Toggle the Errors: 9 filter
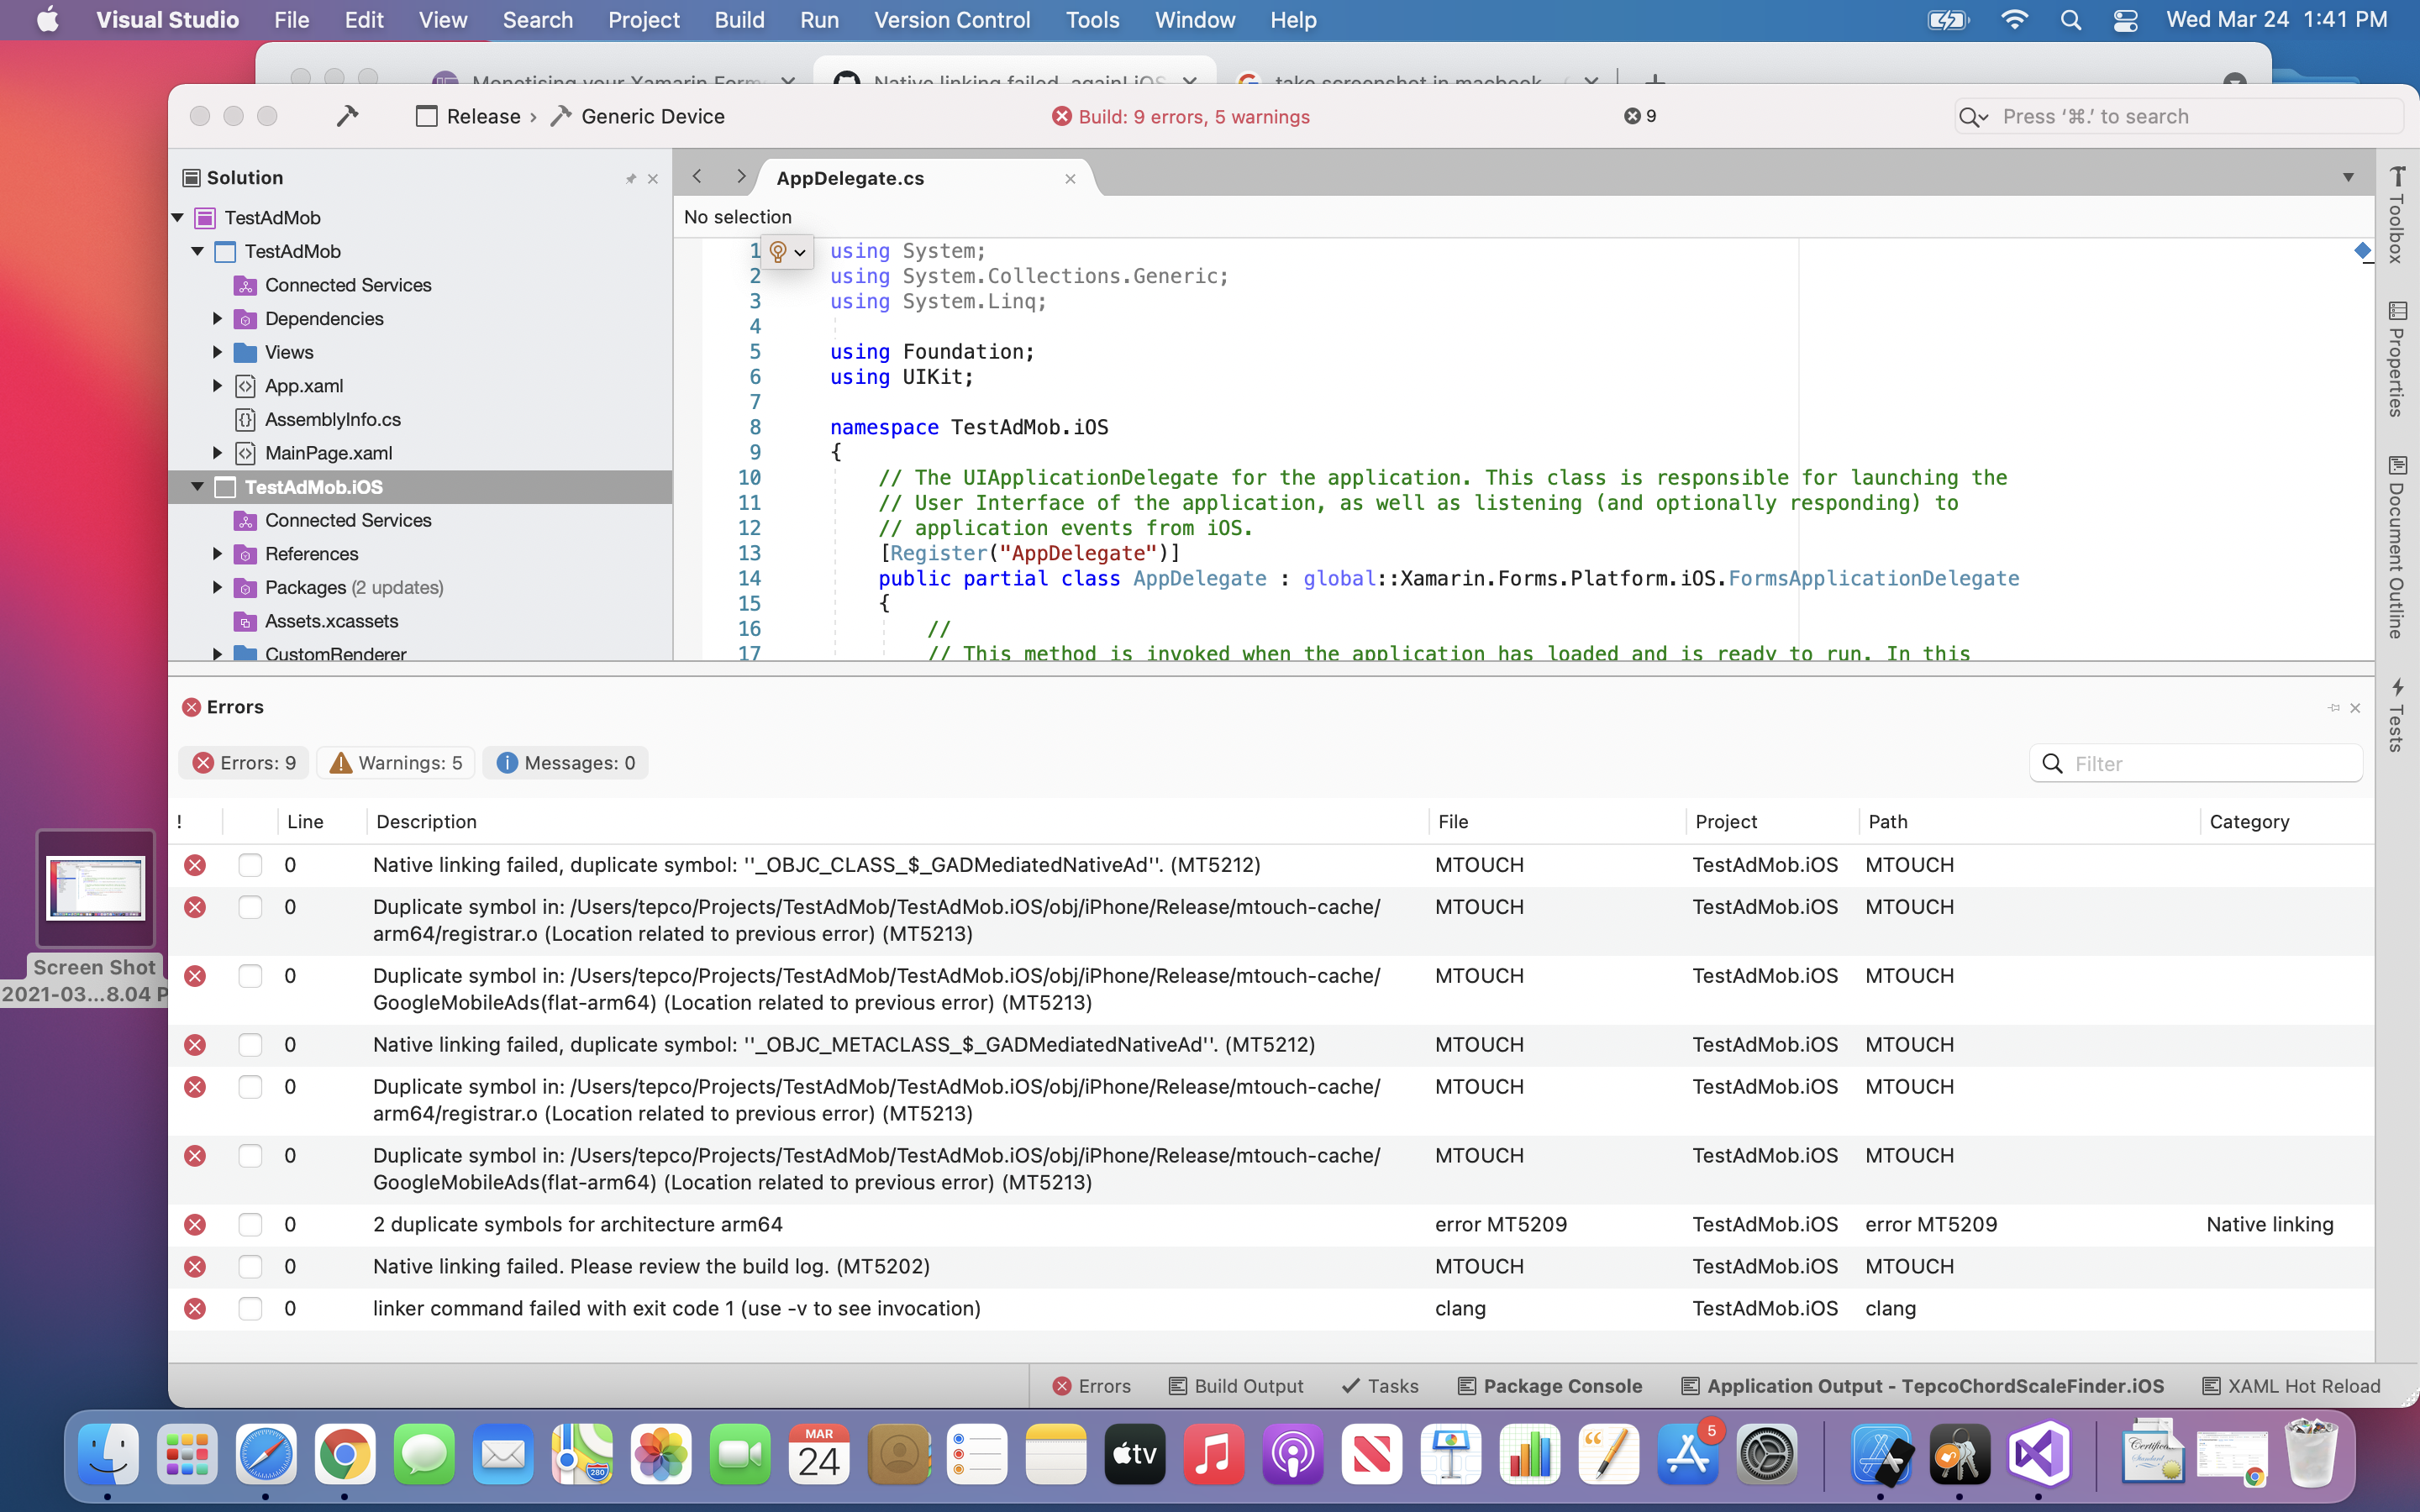 click(x=244, y=763)
